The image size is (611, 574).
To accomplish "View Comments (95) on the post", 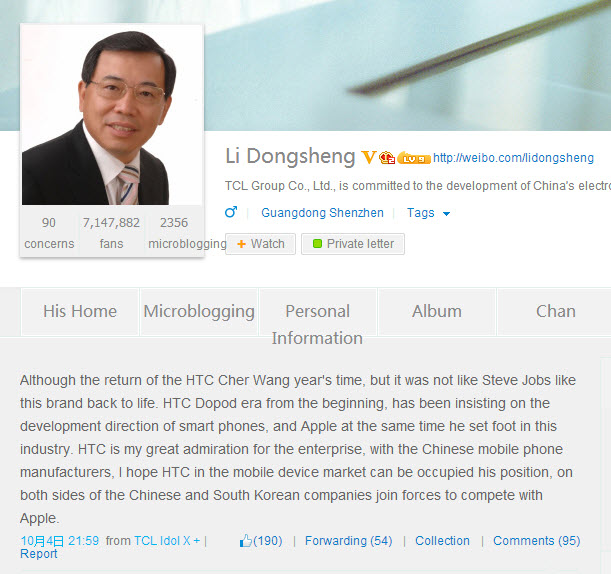I will coord(537,541).
